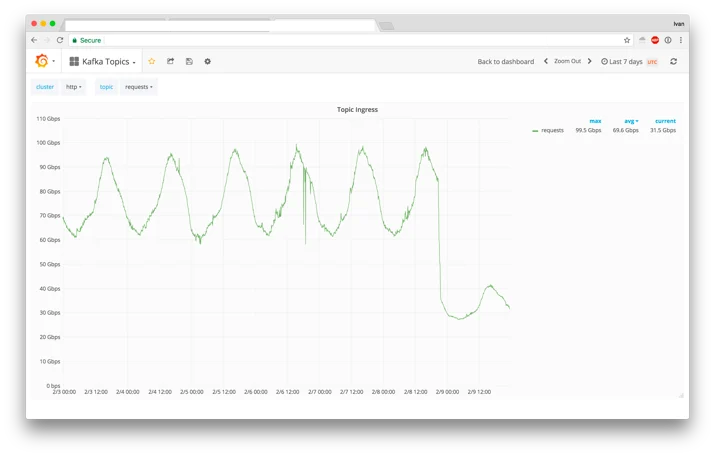Viewport: 715px width, 456px height.
Task: Click the Topic Ingress panel title
Action: [357, 109]
